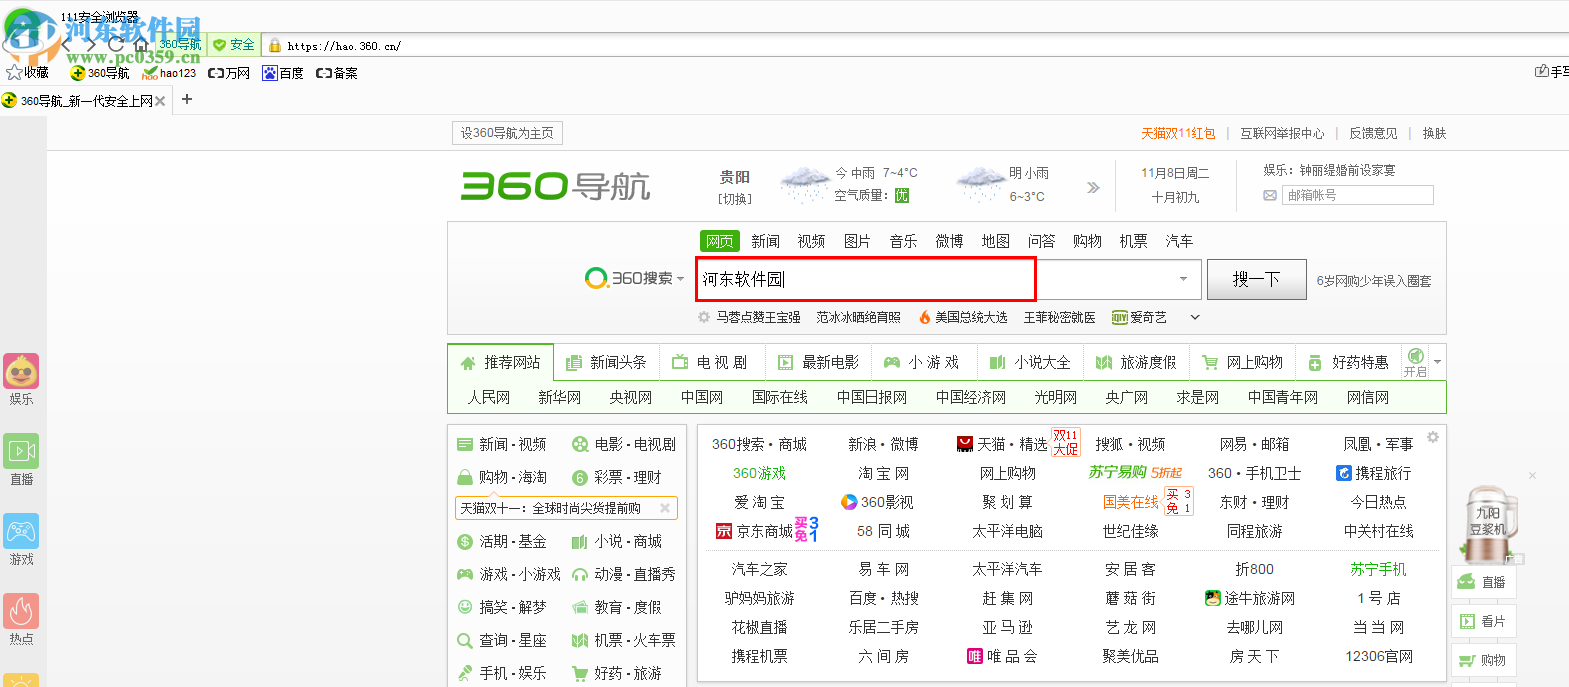Open the 备案 bookmark

pos(337,73)
